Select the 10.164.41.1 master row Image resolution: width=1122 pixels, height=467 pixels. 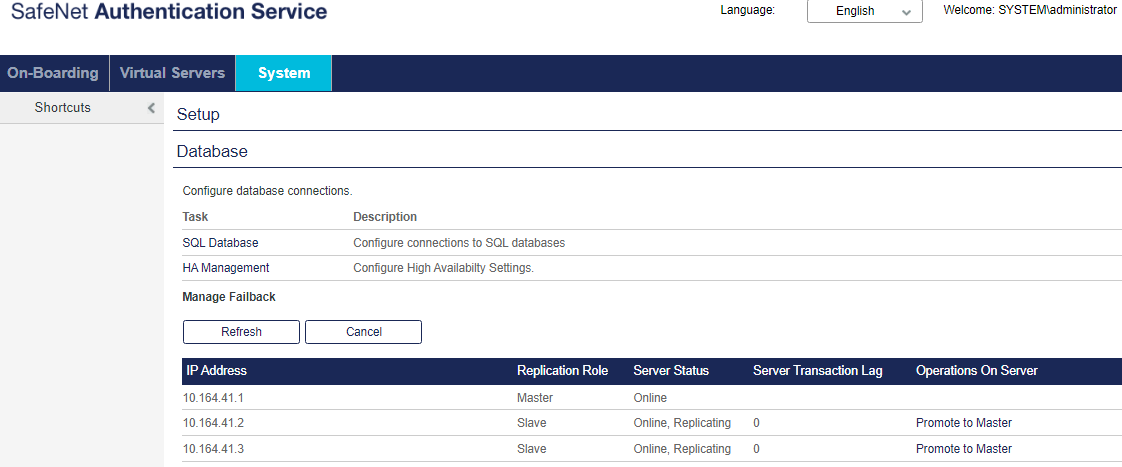point(213,398)
